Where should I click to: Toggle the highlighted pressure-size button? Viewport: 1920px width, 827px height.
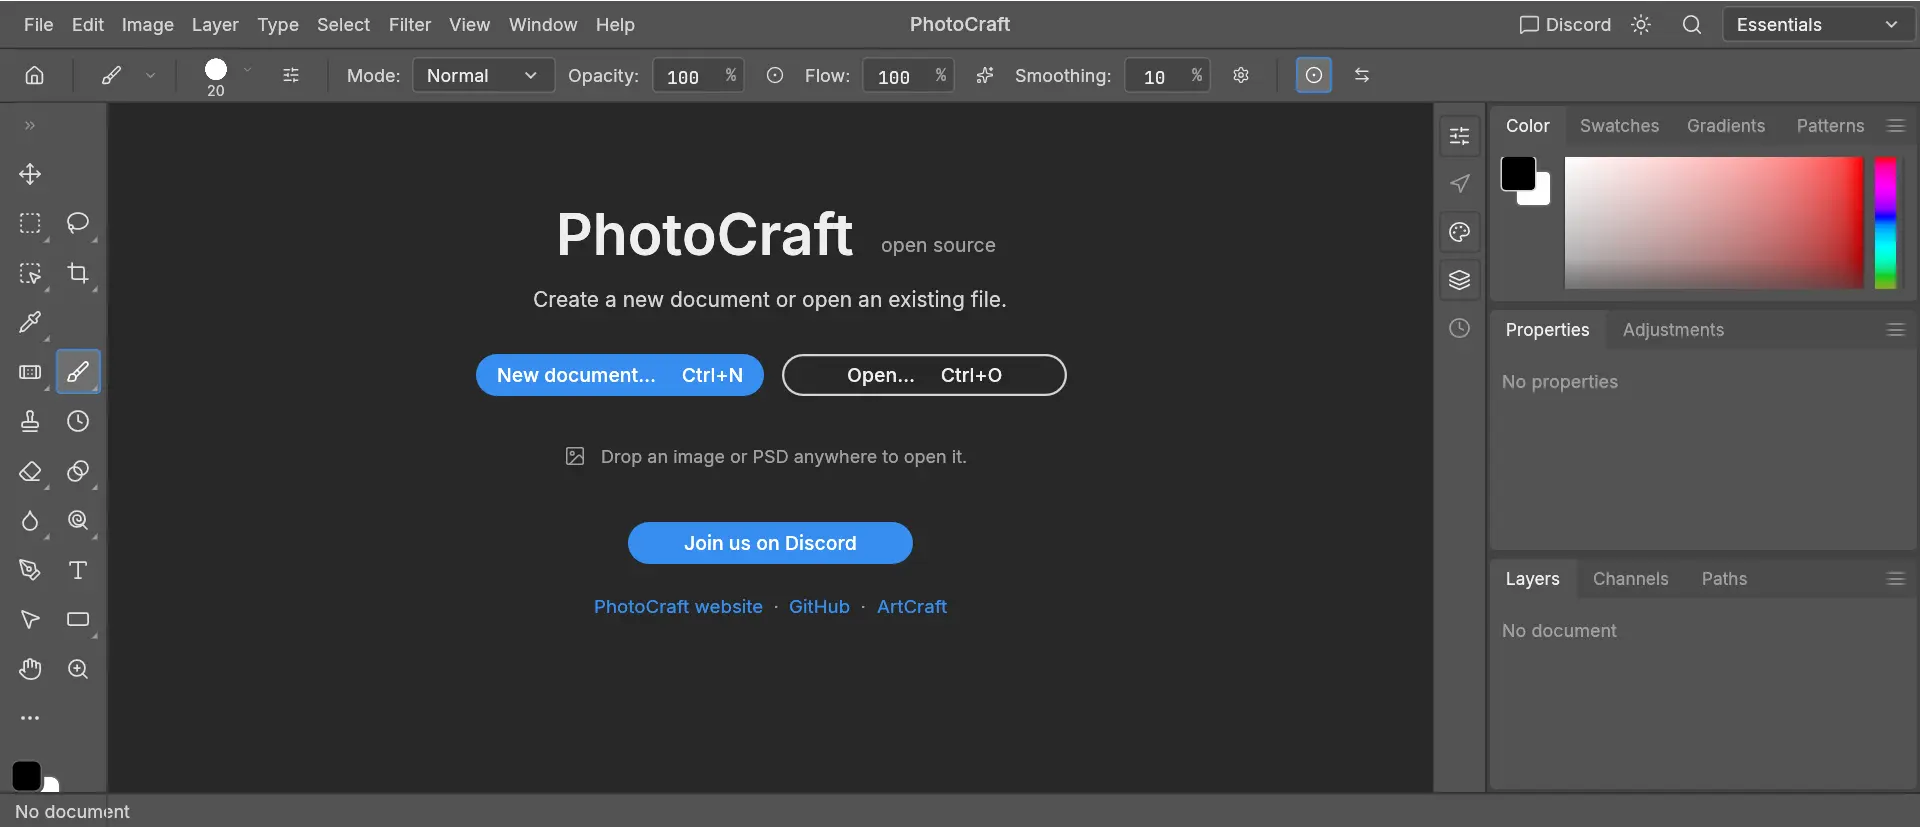tap(1314, 75)
